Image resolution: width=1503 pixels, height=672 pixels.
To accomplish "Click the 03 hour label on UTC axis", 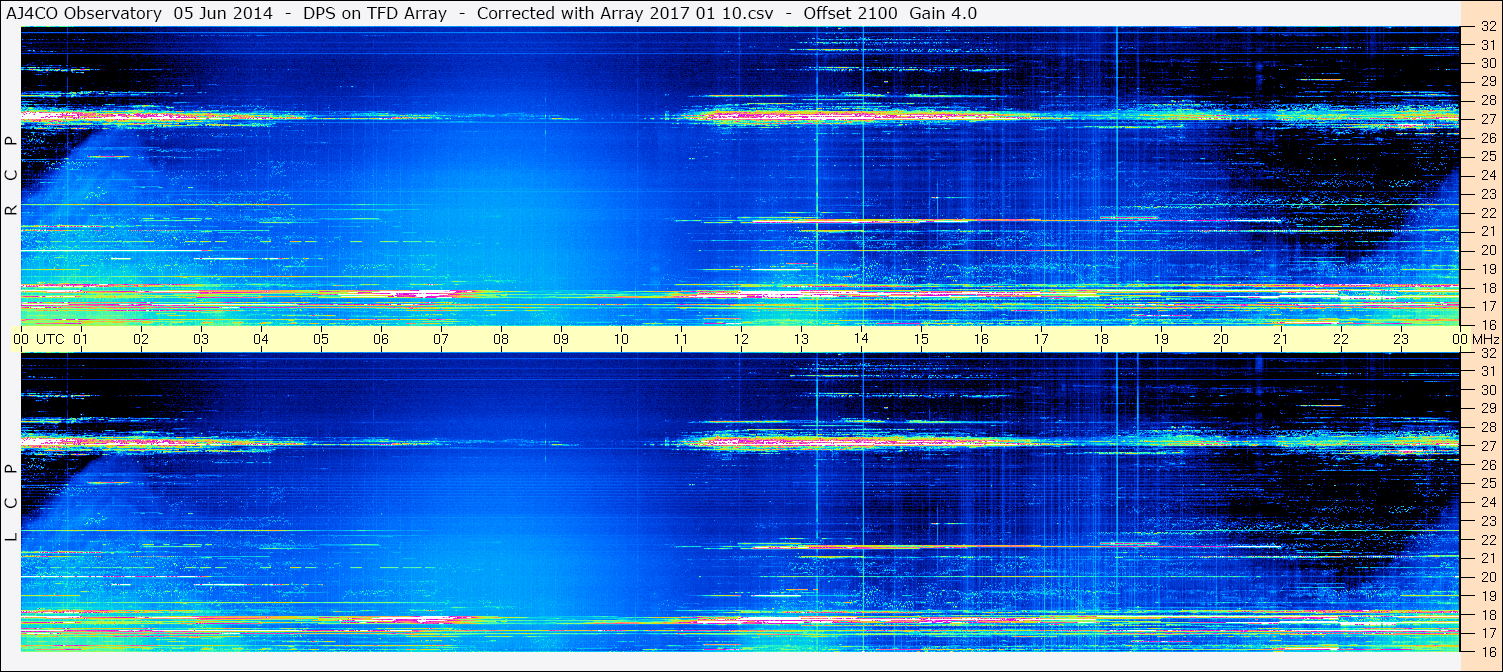I will click(x=201, y=339).
